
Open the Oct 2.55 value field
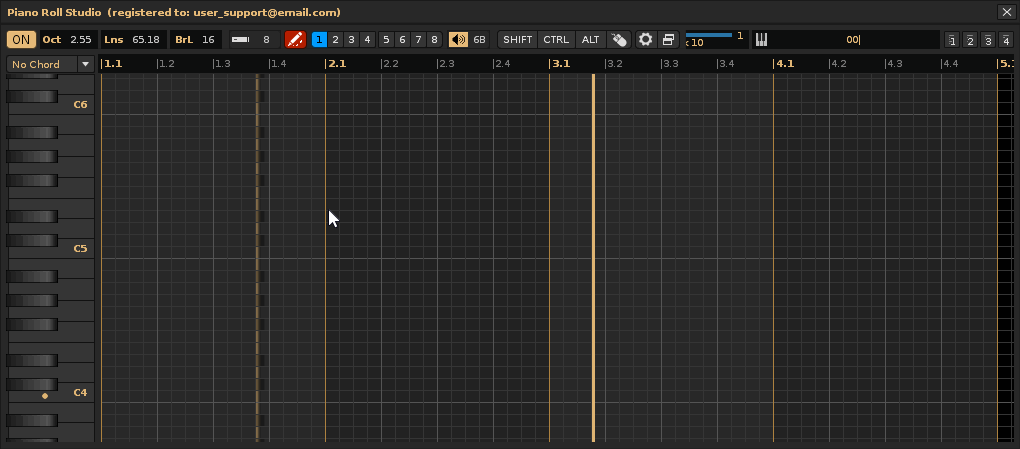[x=68, y=40]
